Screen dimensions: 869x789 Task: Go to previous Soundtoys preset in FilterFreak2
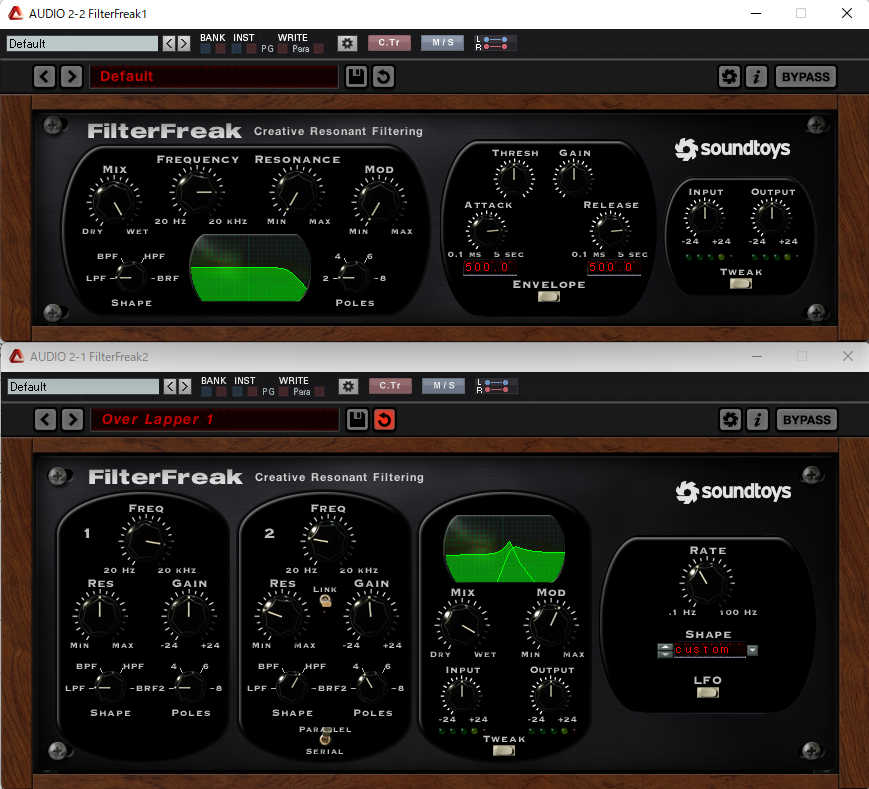tap(45, 419)
